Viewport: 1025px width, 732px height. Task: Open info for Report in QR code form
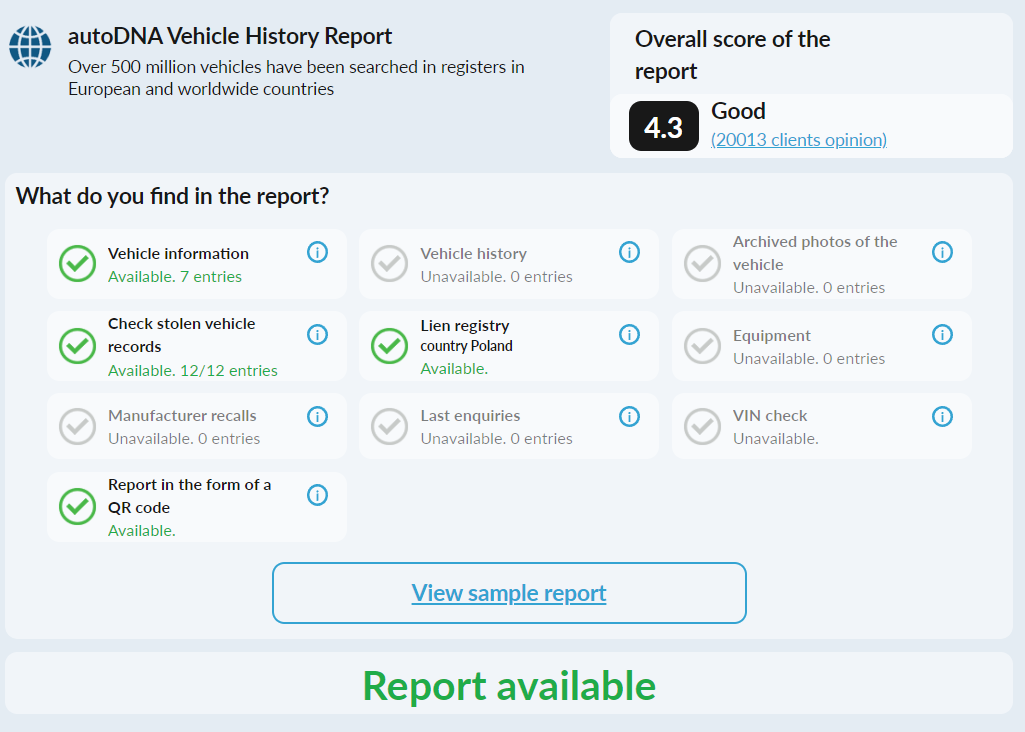pyautogui.click(x=317, y=495)
